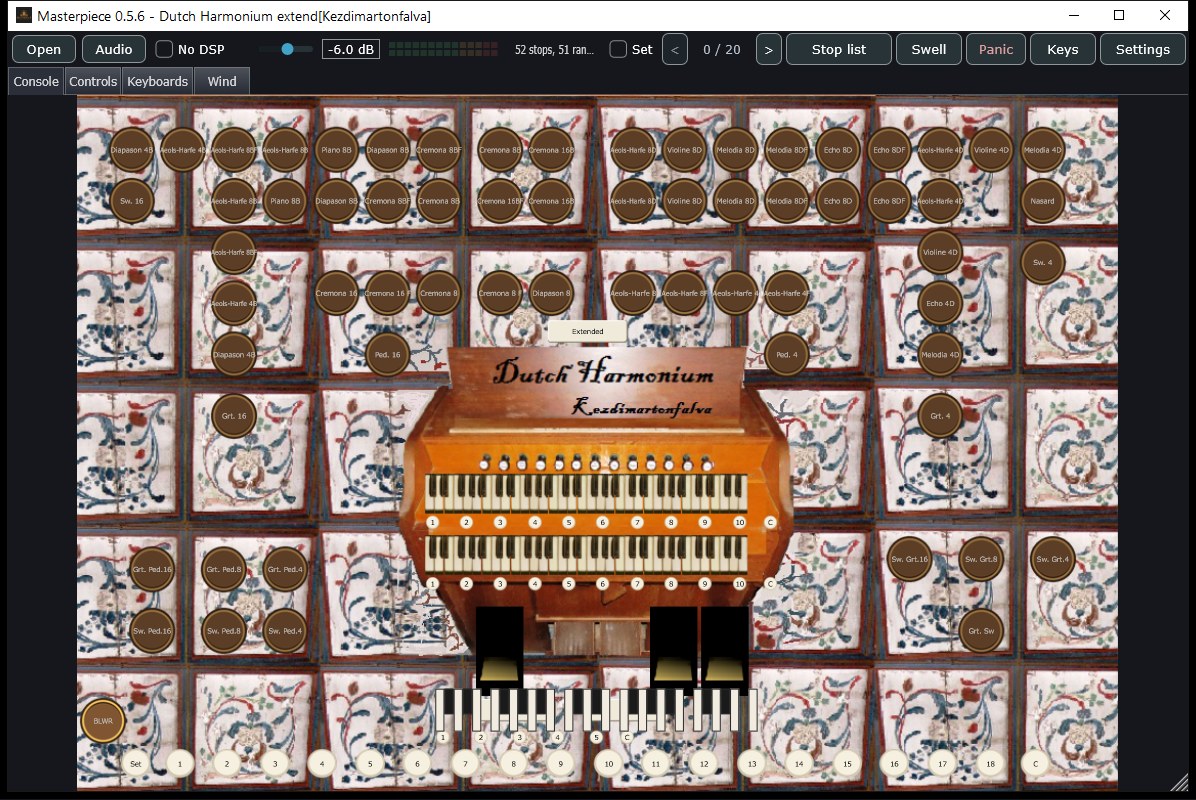Viewport: 1196px width, 800px height.
Task: Engage the Grt. Ped.16 coupler
Action: point(153,570)
